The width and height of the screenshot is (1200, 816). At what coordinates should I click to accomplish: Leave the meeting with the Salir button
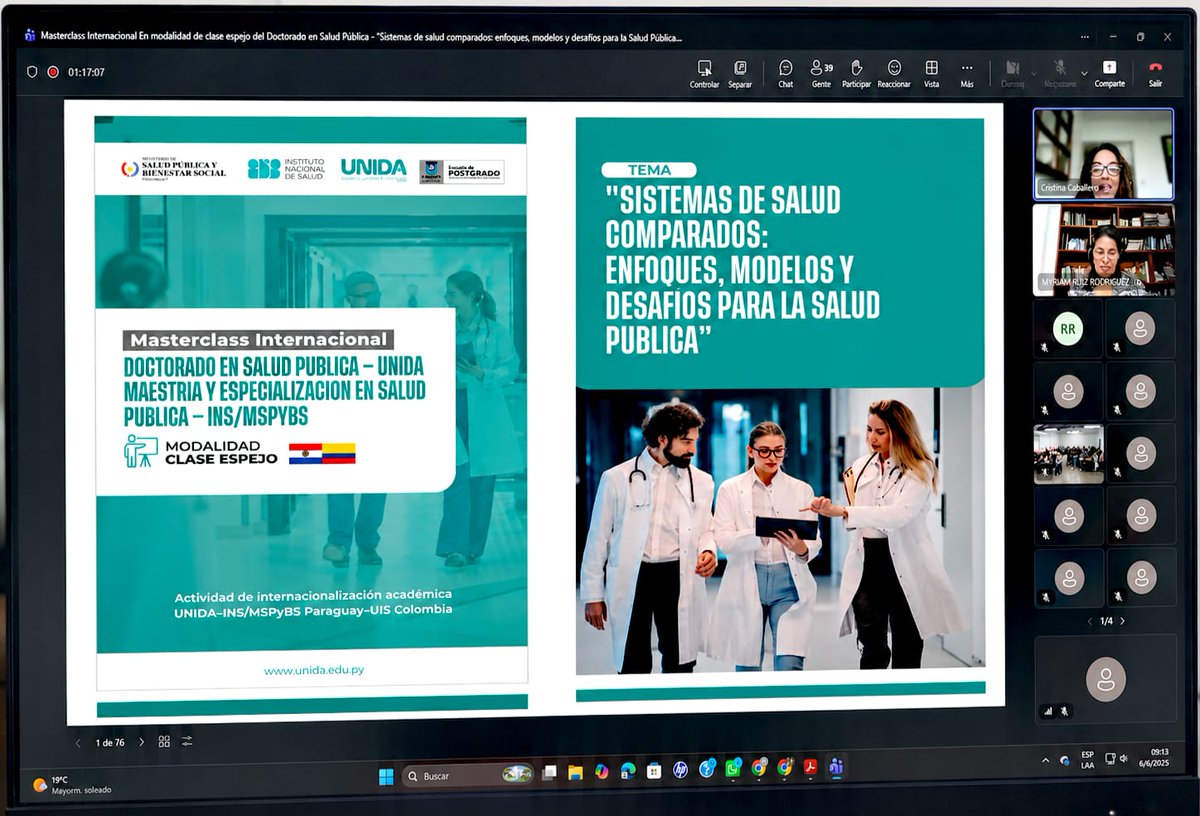[x=1155, y=73]
